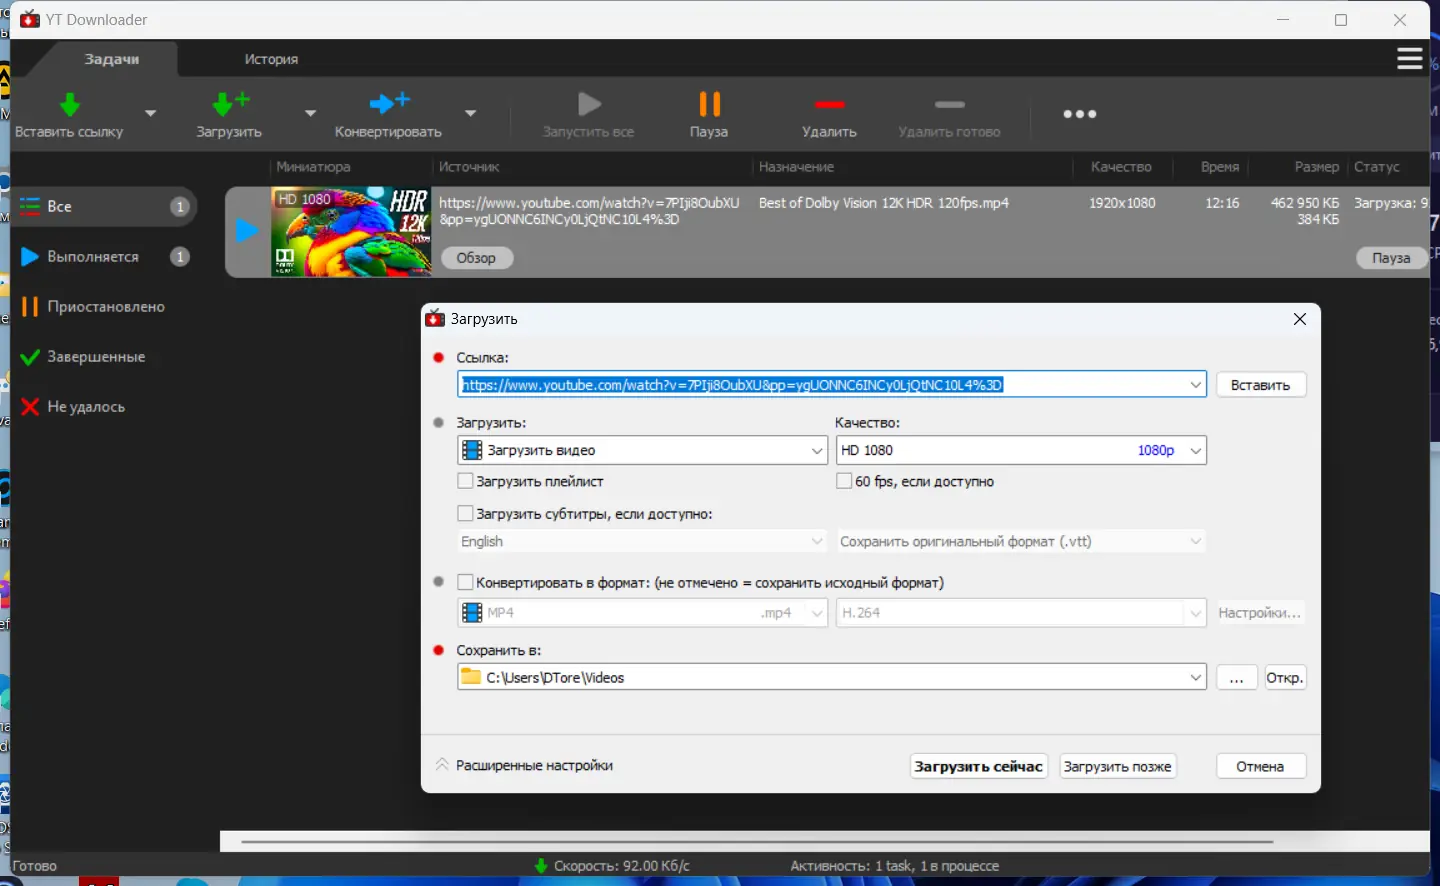Click the Загрузить позже button

[1118, 767]
